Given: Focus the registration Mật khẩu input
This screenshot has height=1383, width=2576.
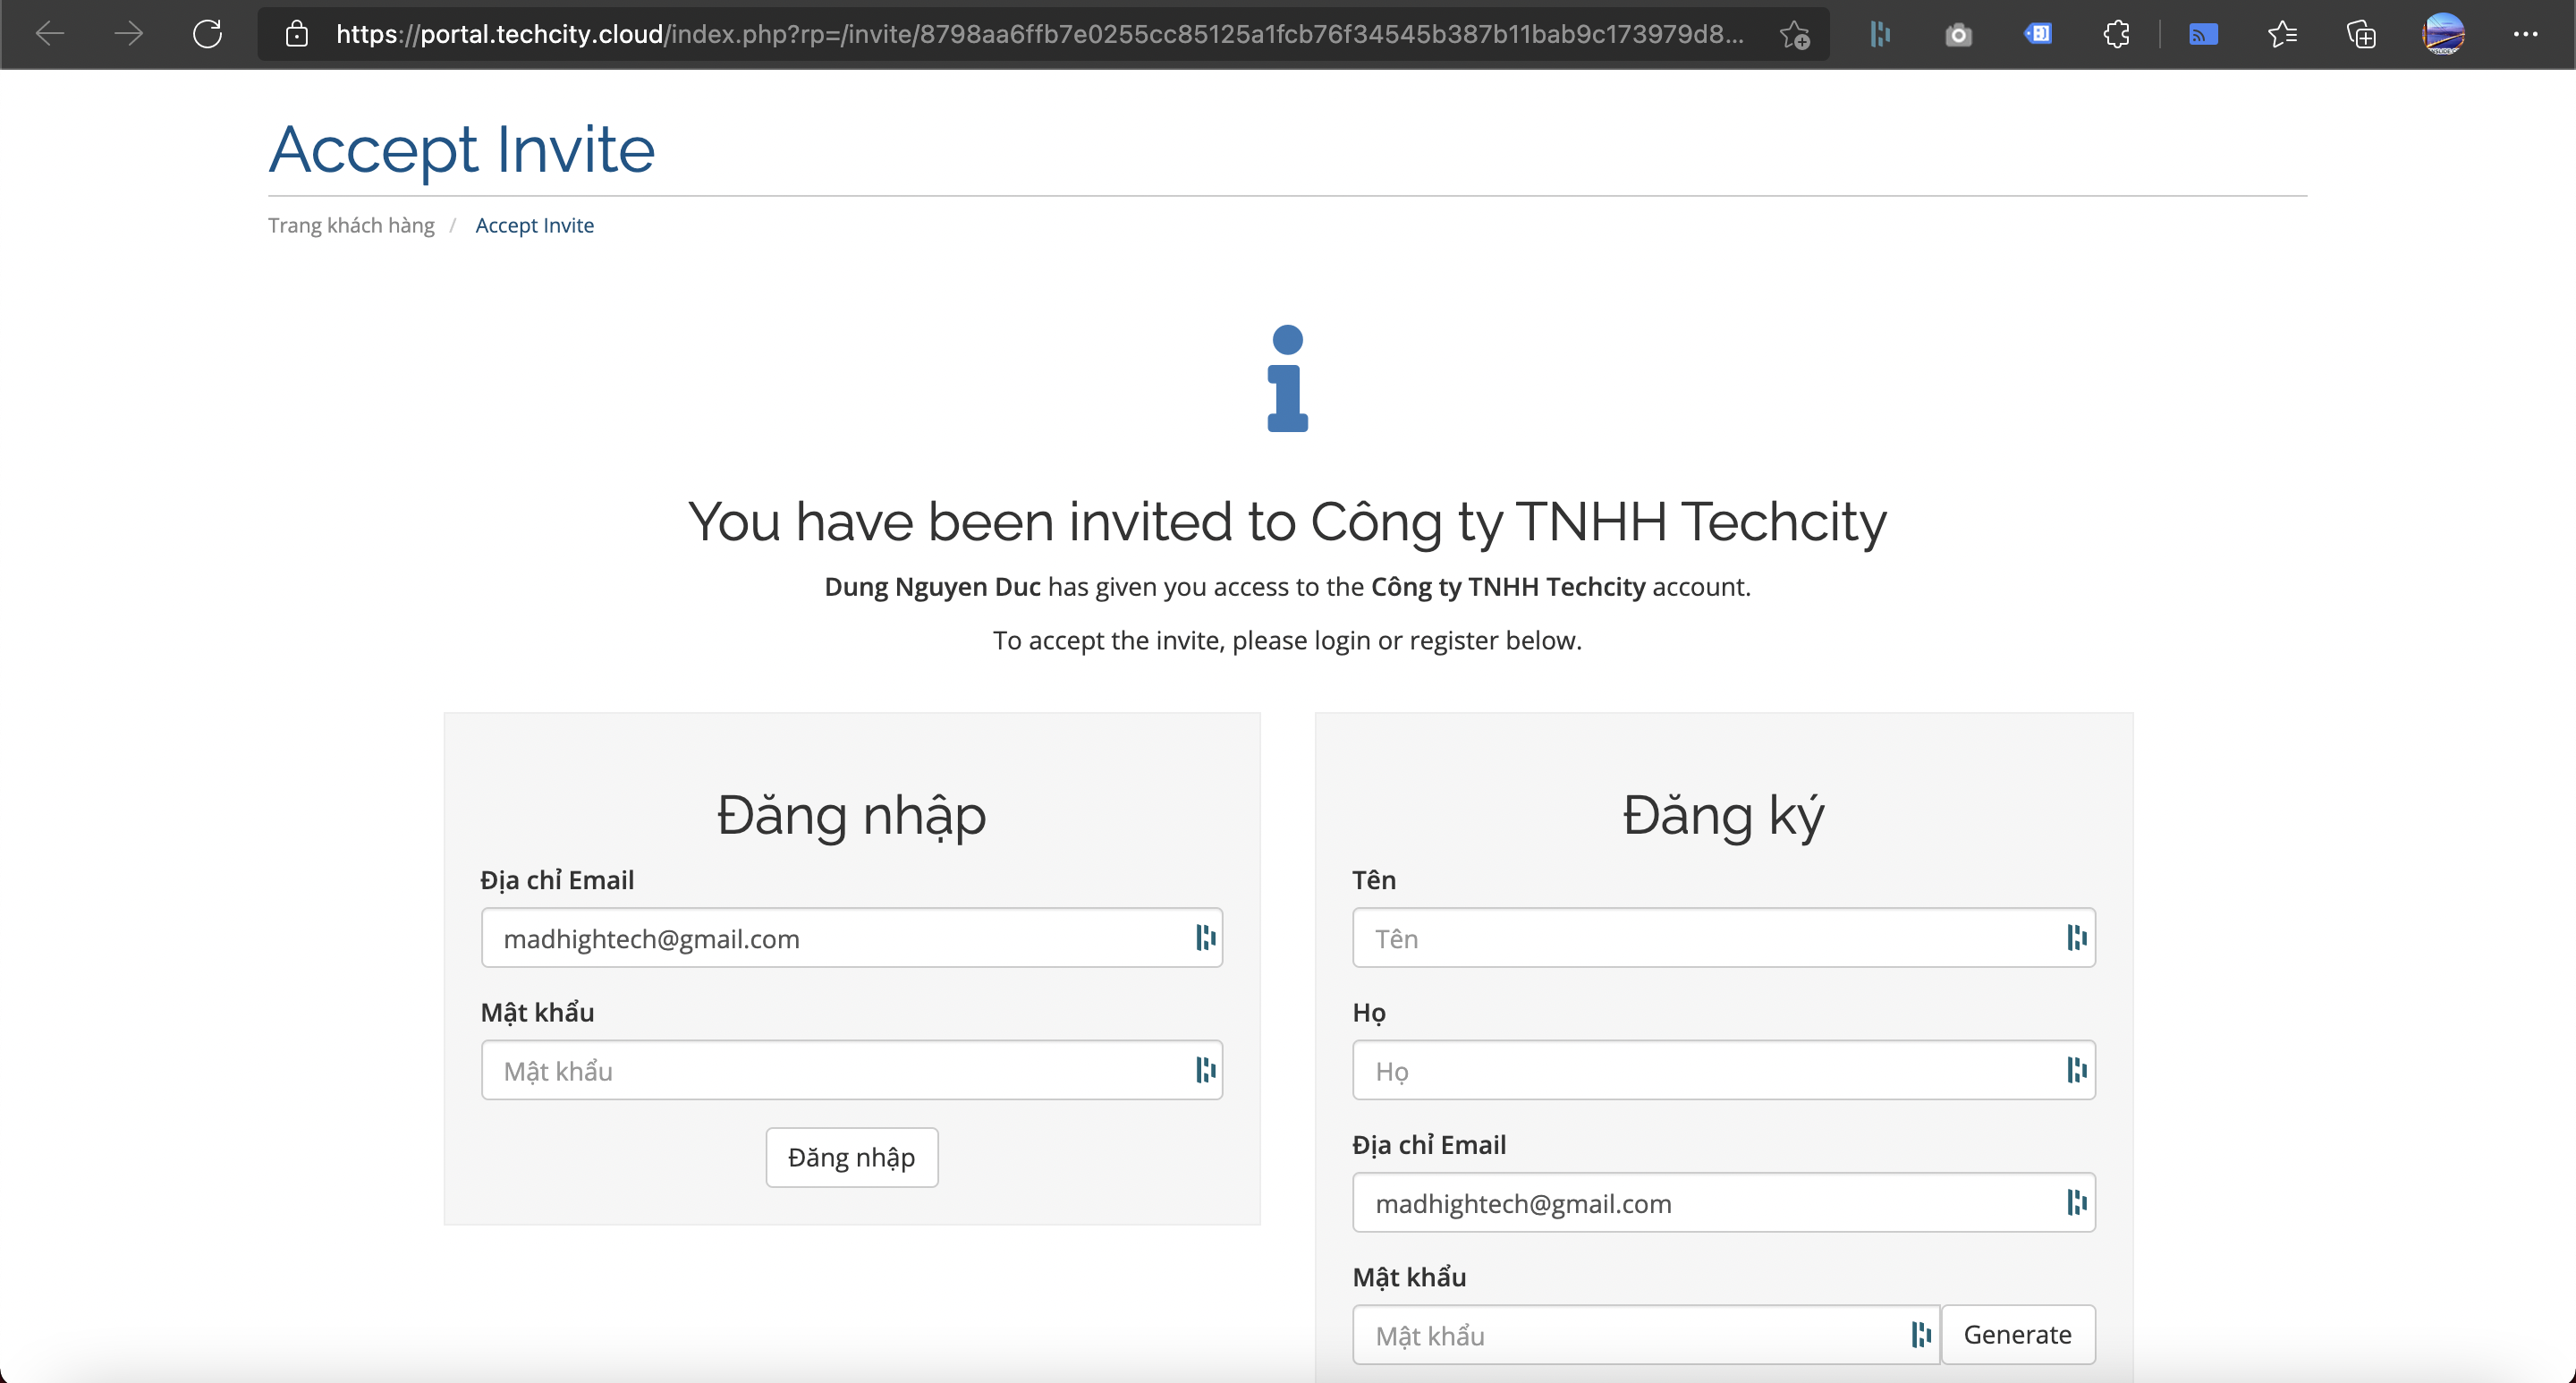Looking at the screenshot, I should click(x=1646, y=1334).
